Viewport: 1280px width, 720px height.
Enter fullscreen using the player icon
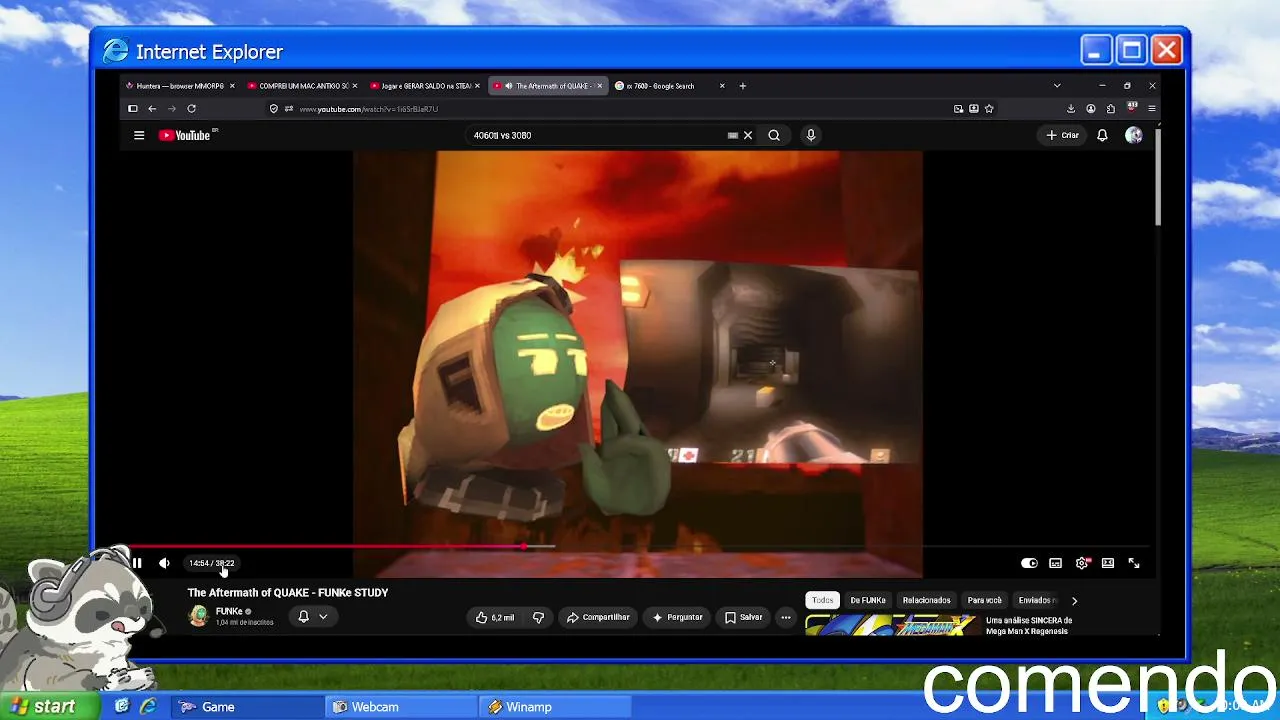[x=1134, y=563]
